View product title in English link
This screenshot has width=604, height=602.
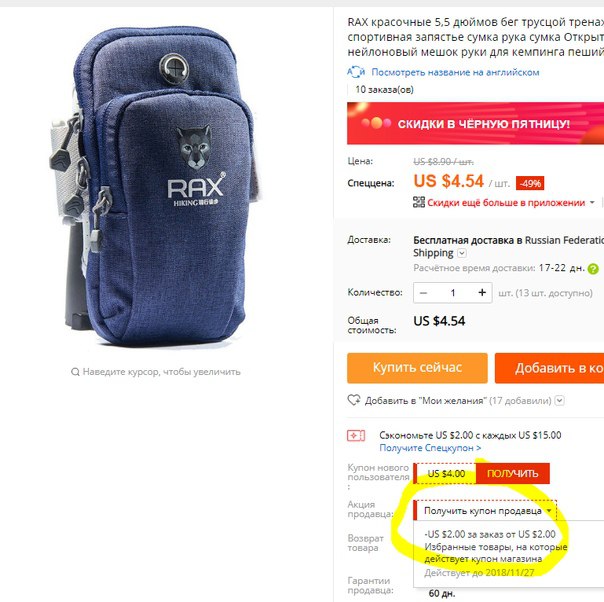point(455,72)
